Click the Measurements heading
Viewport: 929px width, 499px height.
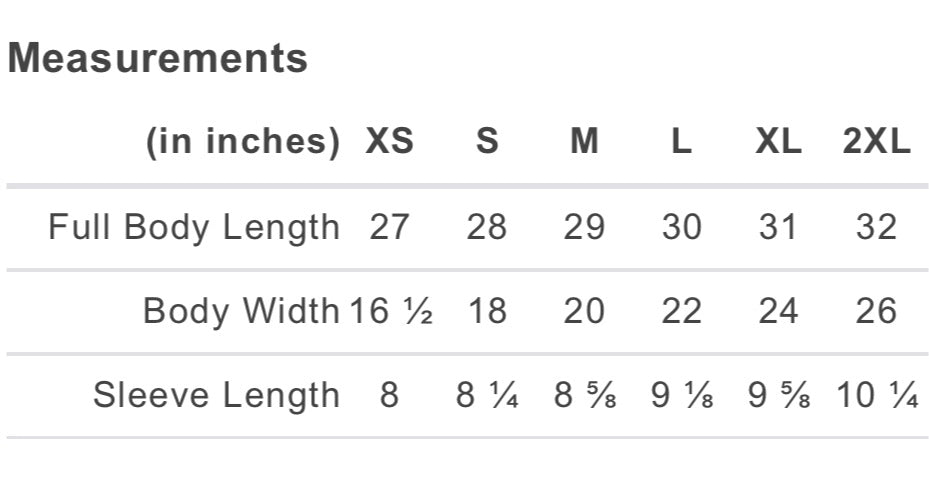click(x=158, y=58)
